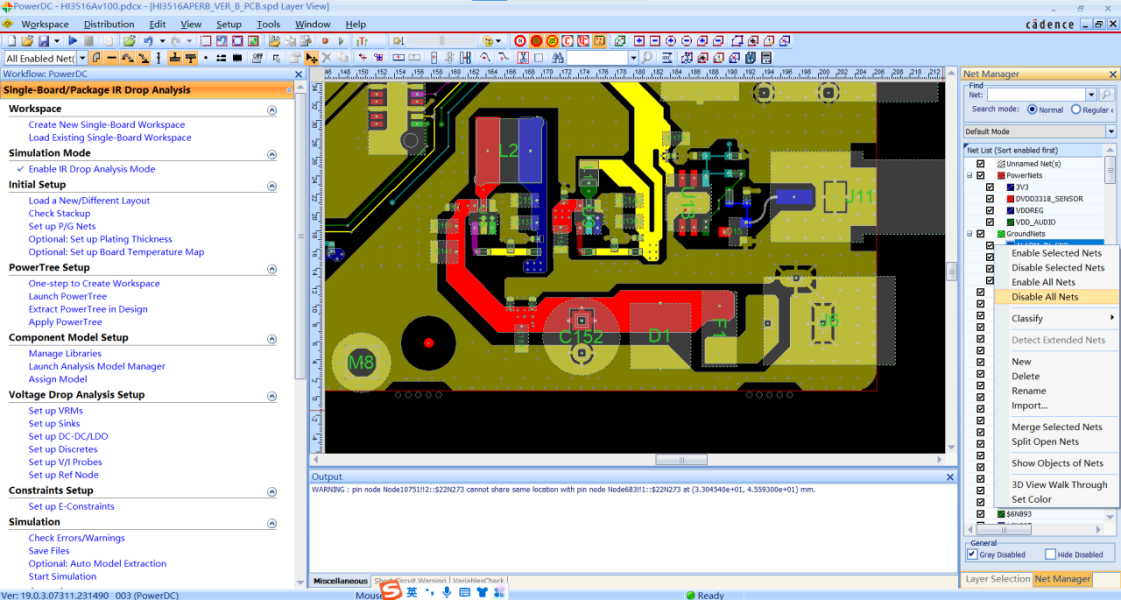Click the Net Manager search magnifier icon
Screen dimensions: 1121x600
(1106, 94)
